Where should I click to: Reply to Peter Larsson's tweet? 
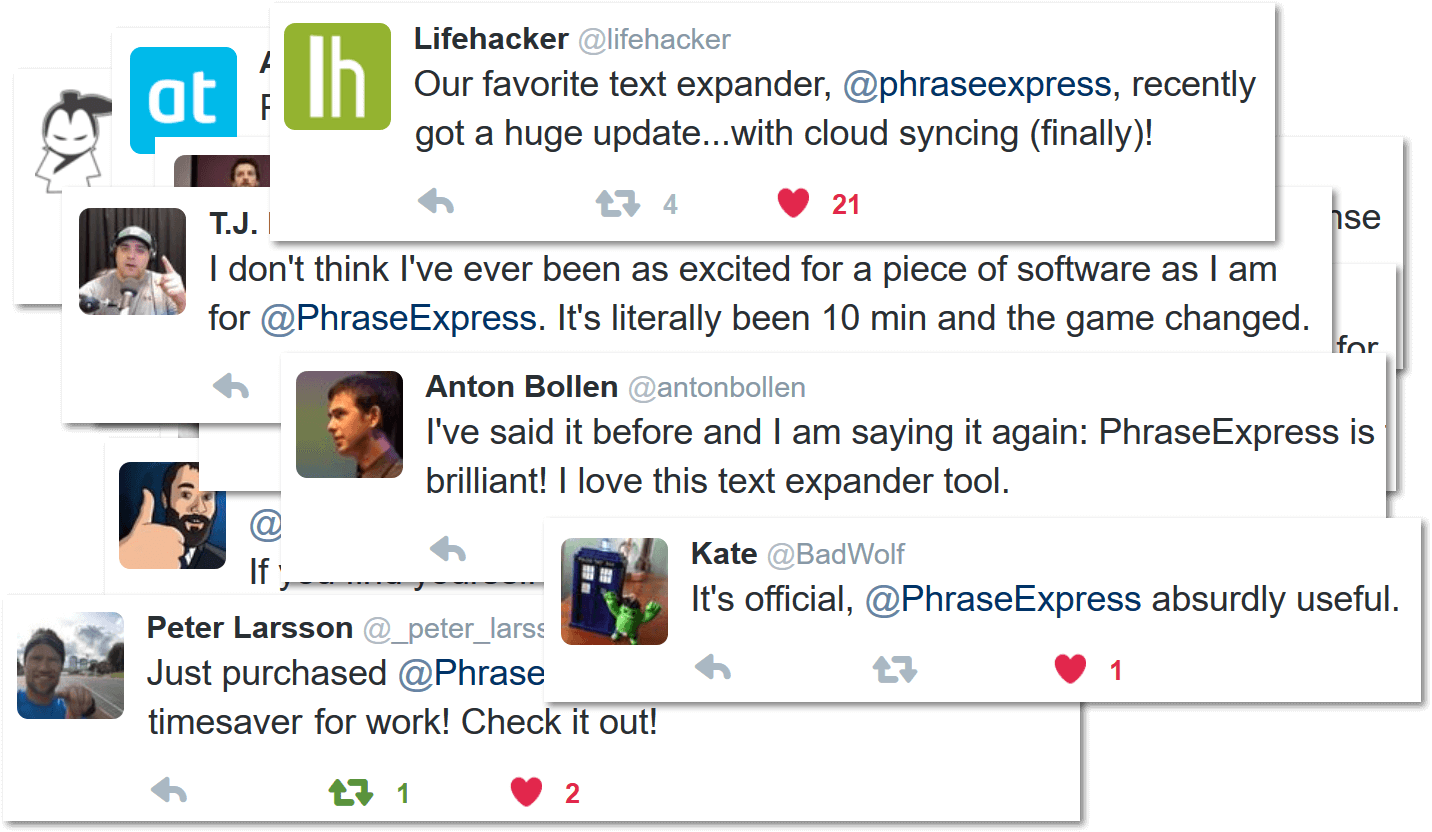pyautogui.click(x=169, y=792)
